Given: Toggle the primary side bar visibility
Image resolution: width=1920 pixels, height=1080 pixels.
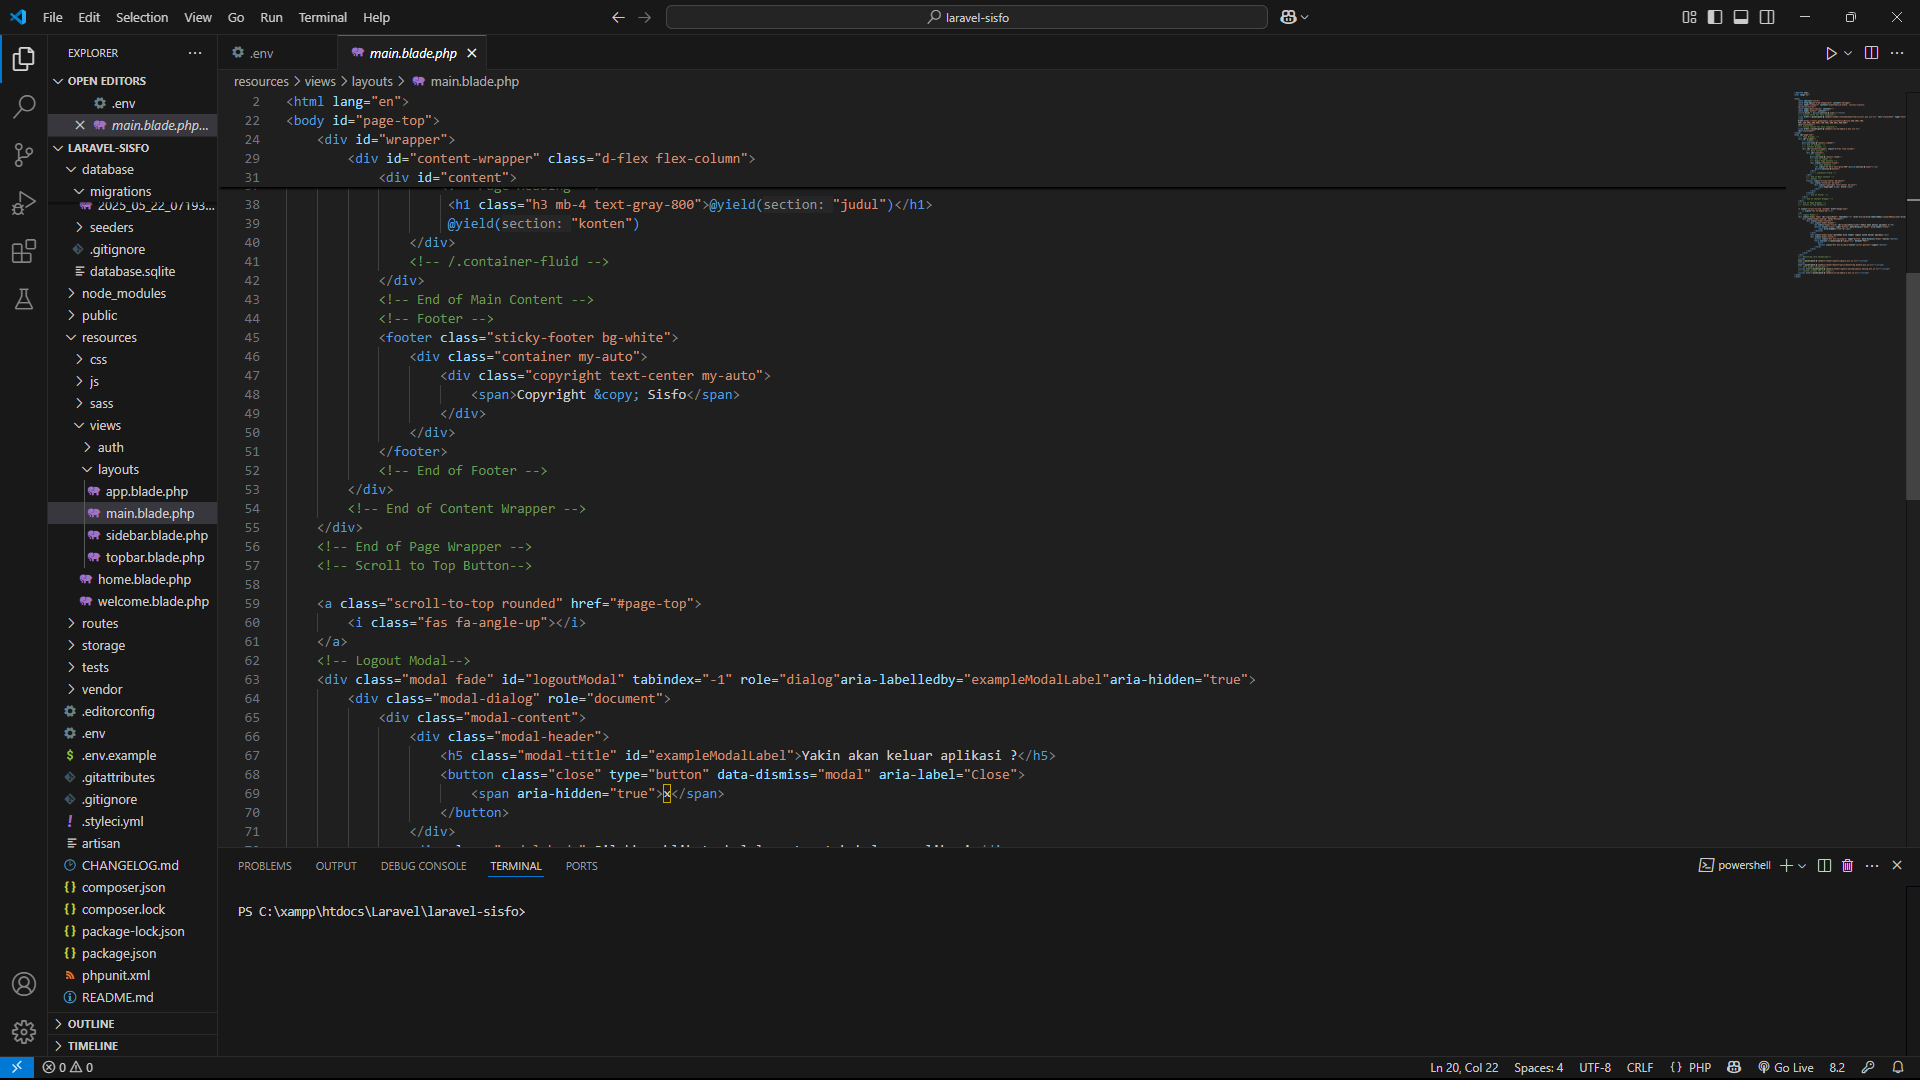Looking at the screenshot, I should (x=1715, y=17).
